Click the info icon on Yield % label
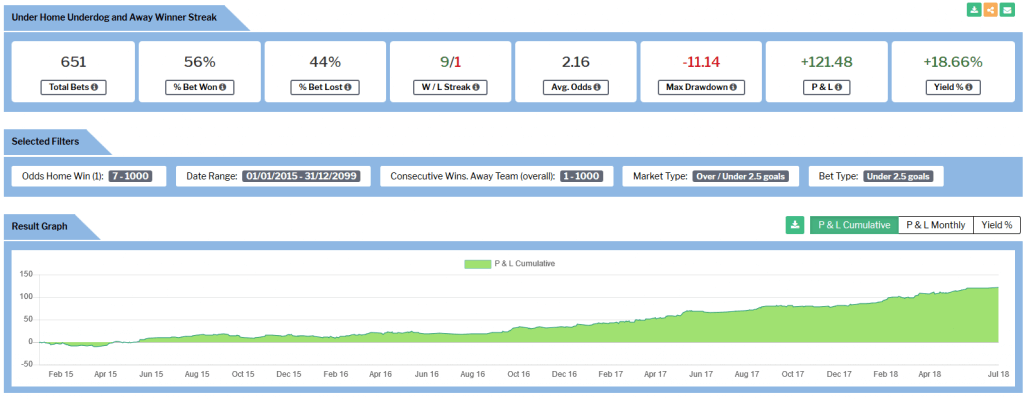Viewport: 1024px width, 400px height. coord(968,88)
